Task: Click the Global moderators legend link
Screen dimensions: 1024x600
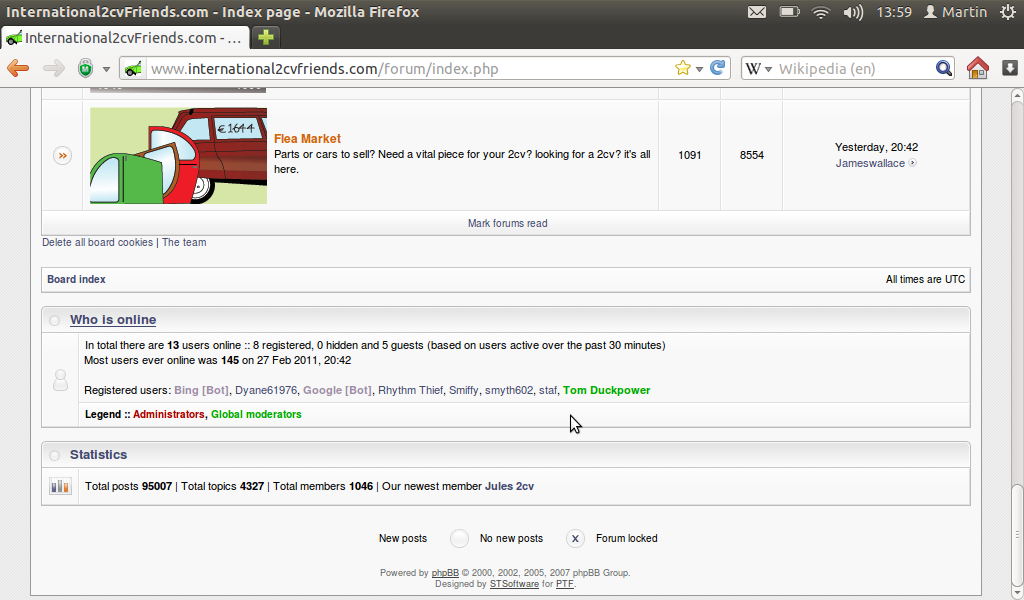Action: [256, 415]
